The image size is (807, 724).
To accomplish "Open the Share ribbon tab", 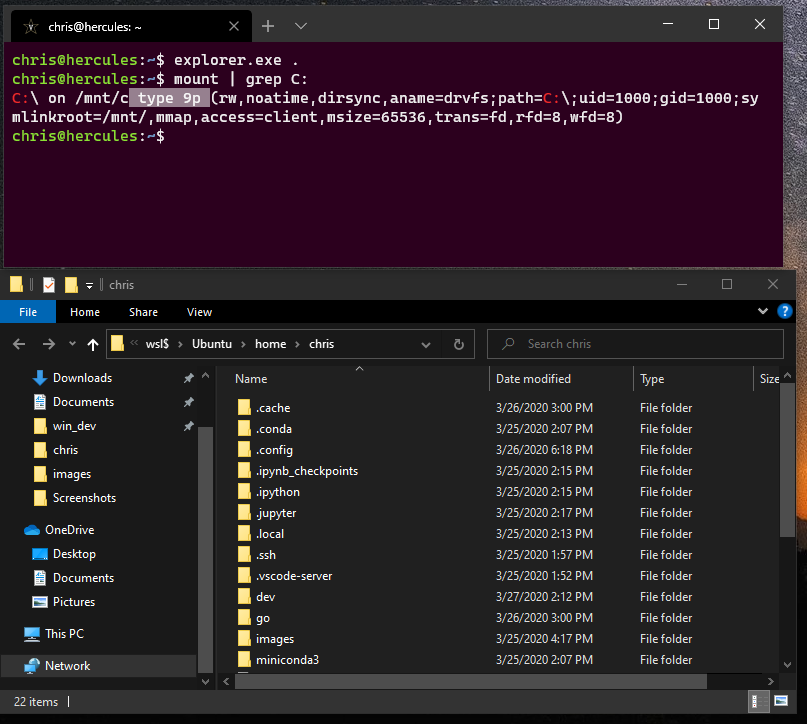I will (x=143, y=311).
